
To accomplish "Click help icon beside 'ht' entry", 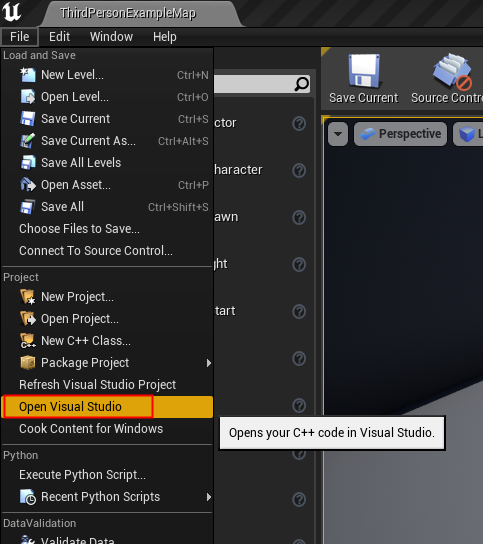I will (x=299, y=264).
